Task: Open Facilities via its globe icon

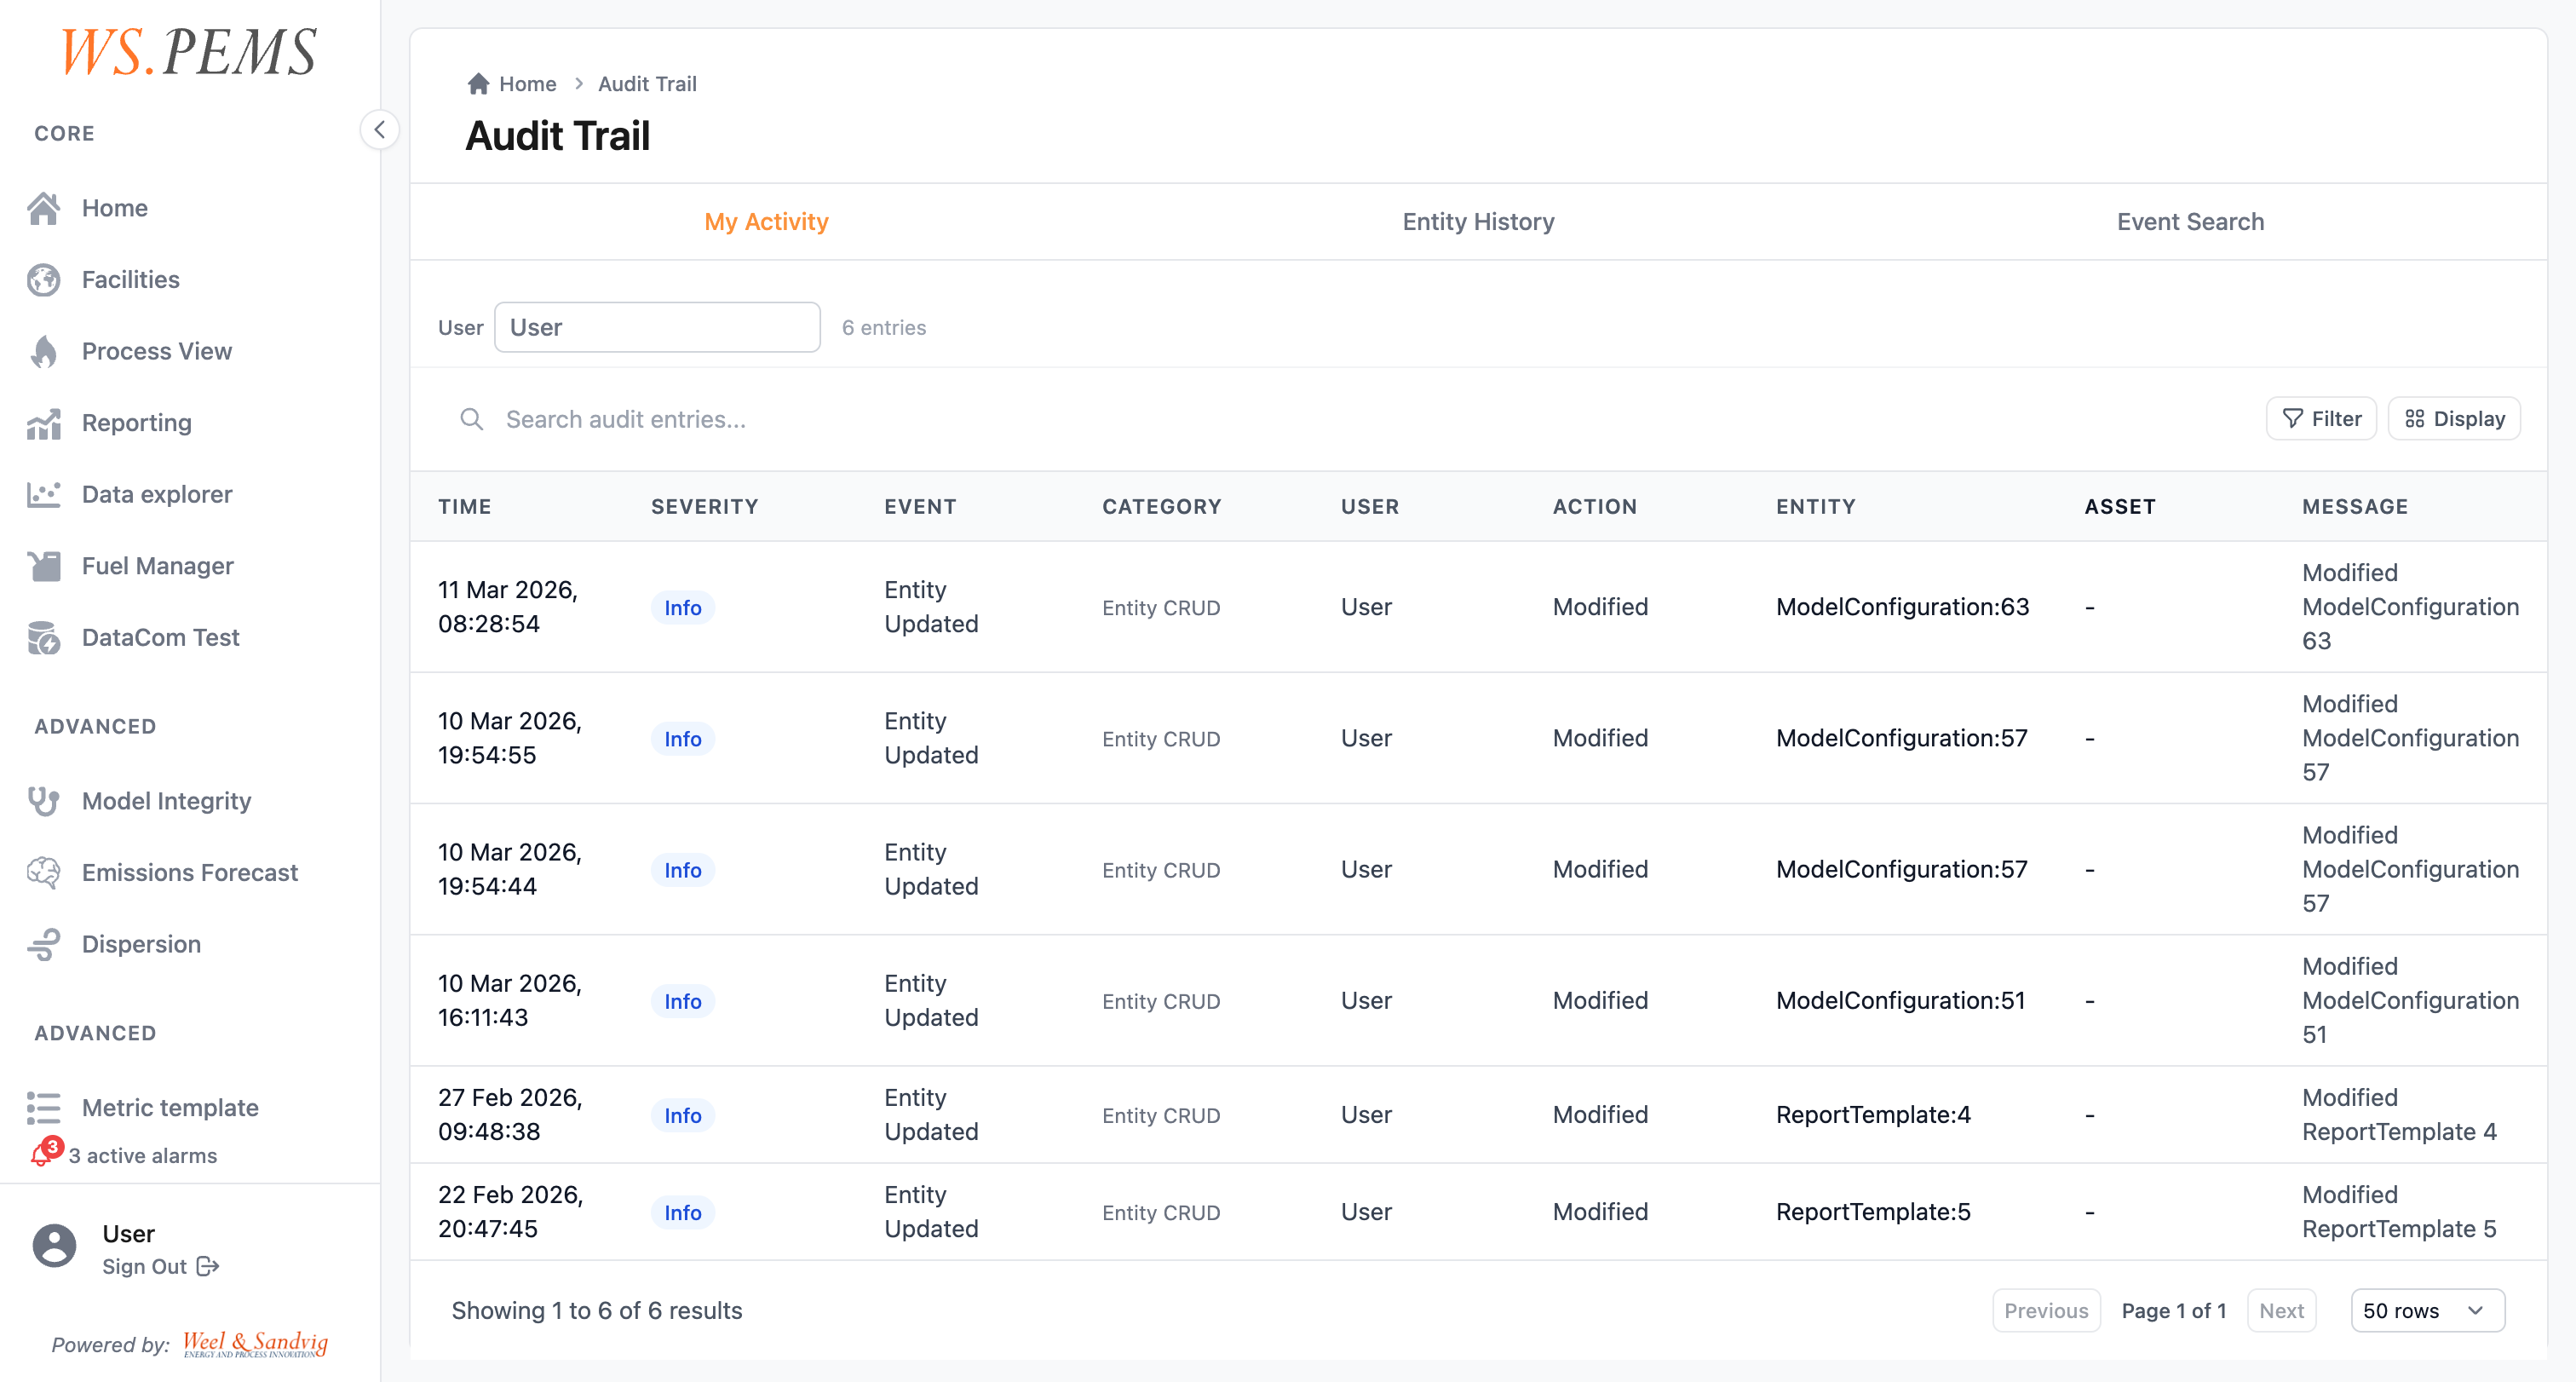Action: pyautogui.click(x=44, y=280)
